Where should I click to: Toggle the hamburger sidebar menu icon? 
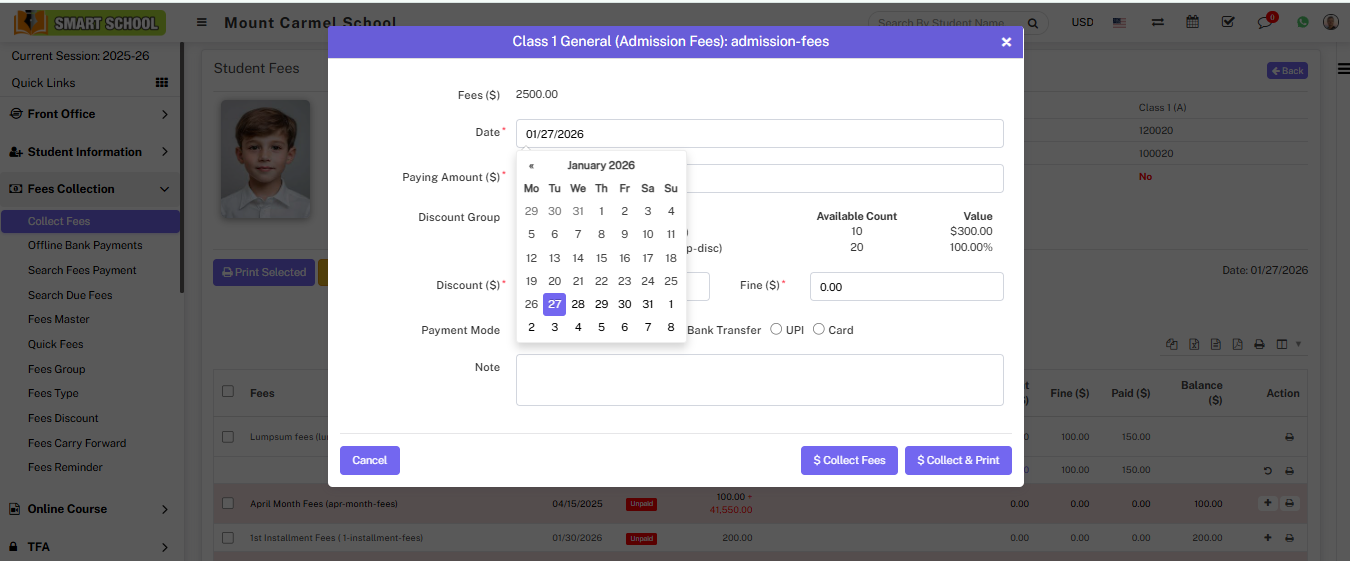tap(202, 22)
